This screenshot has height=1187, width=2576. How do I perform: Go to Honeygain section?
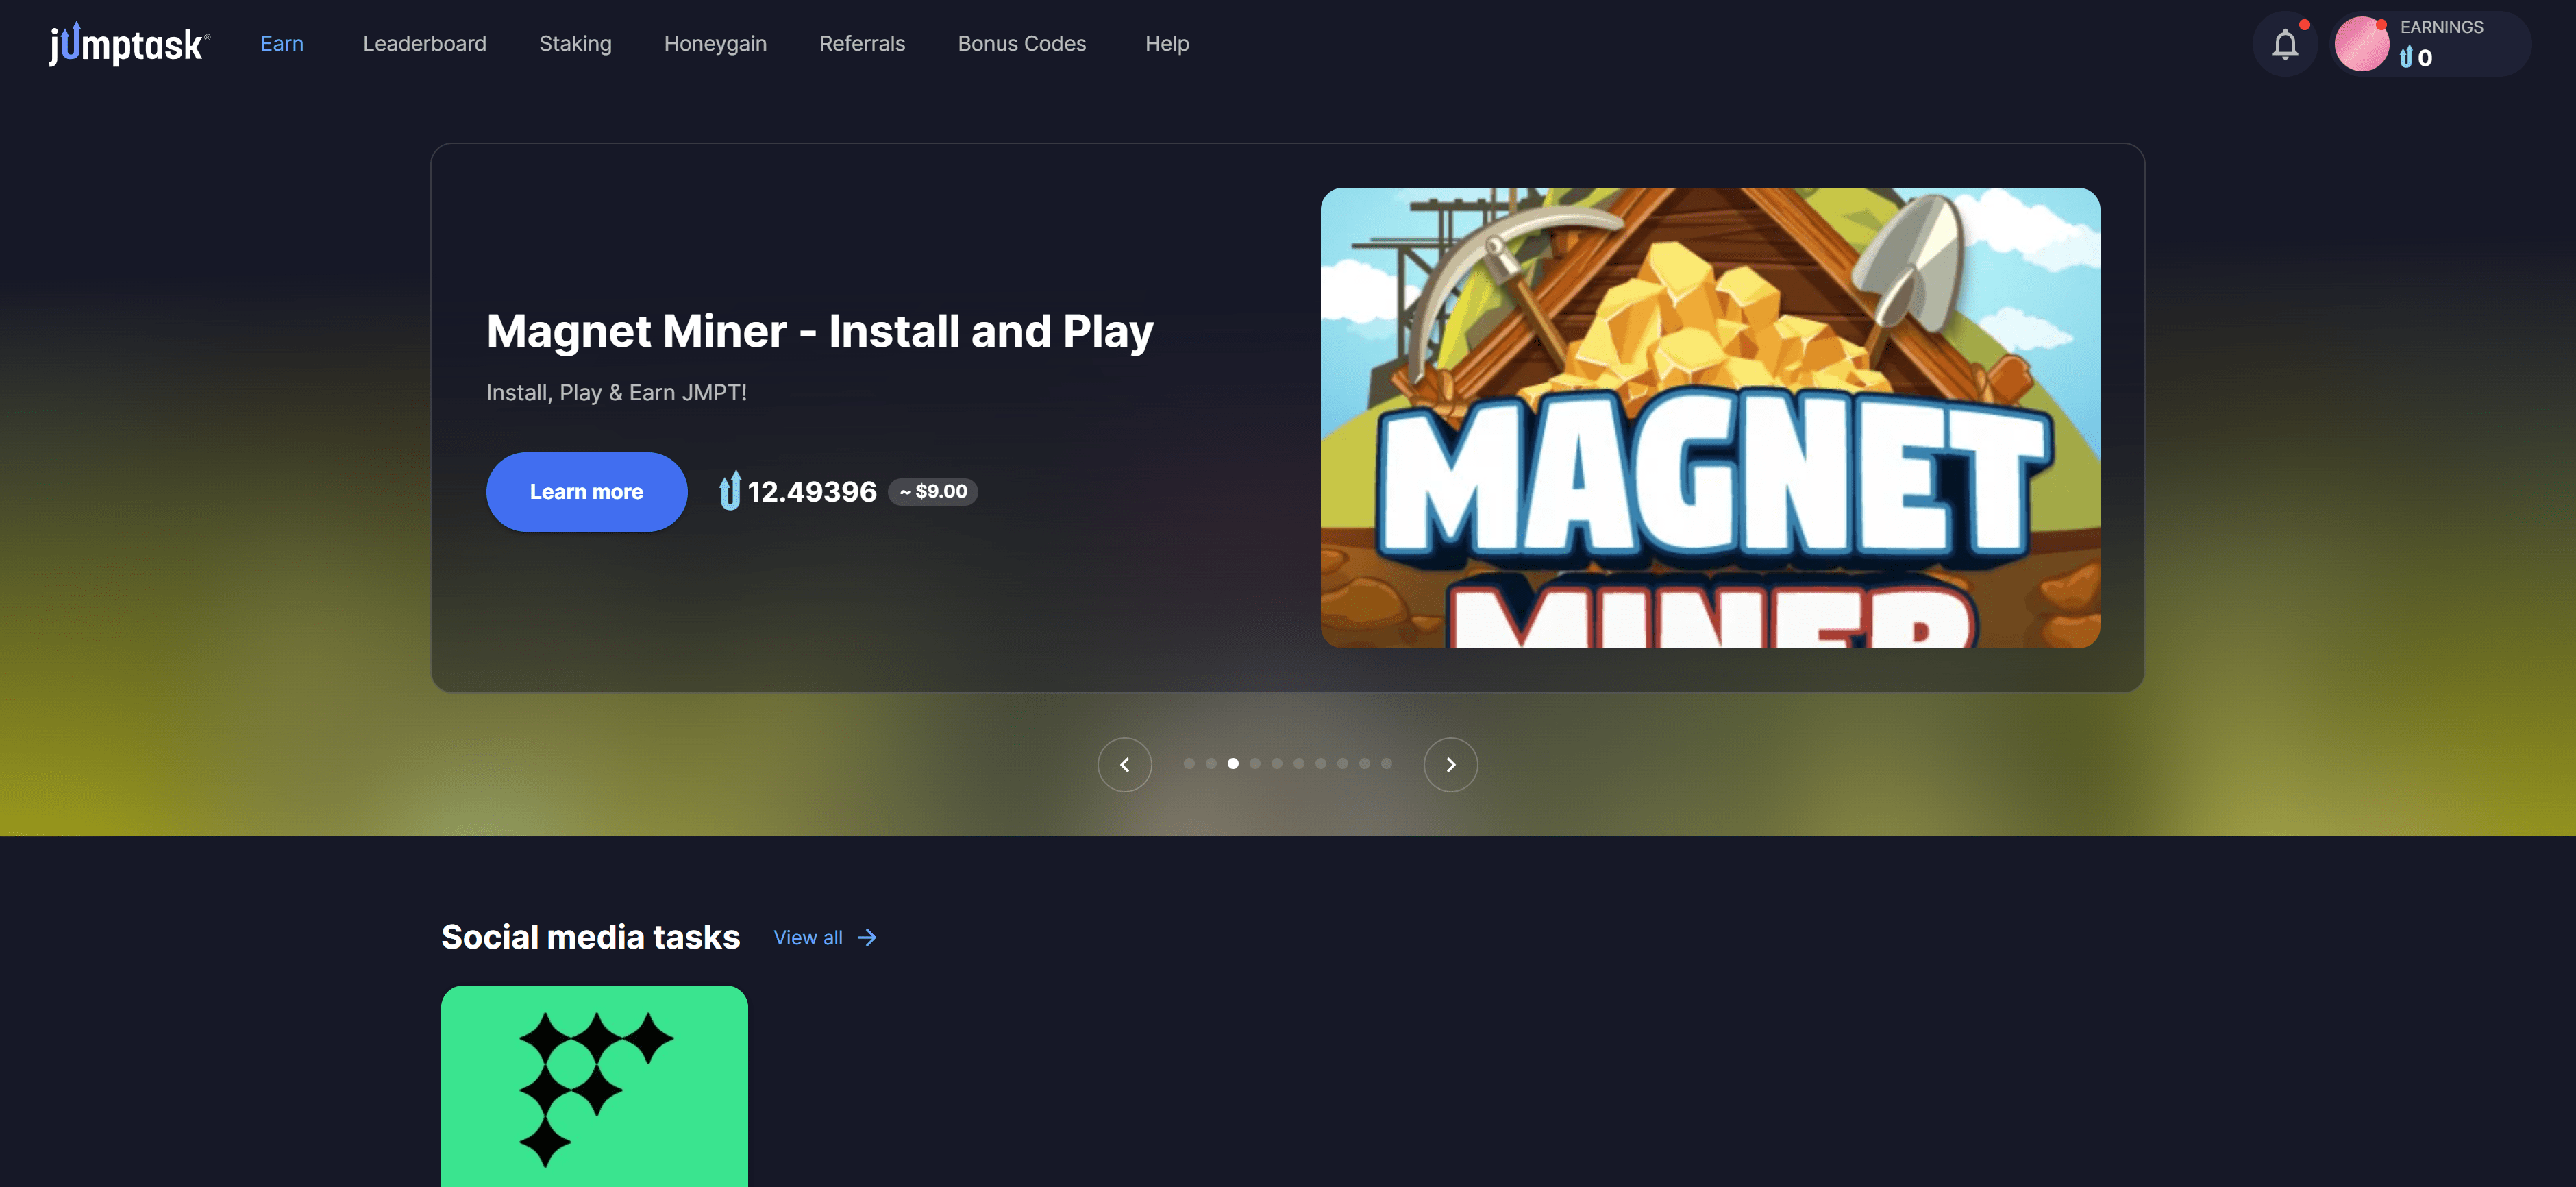point(715,44)
